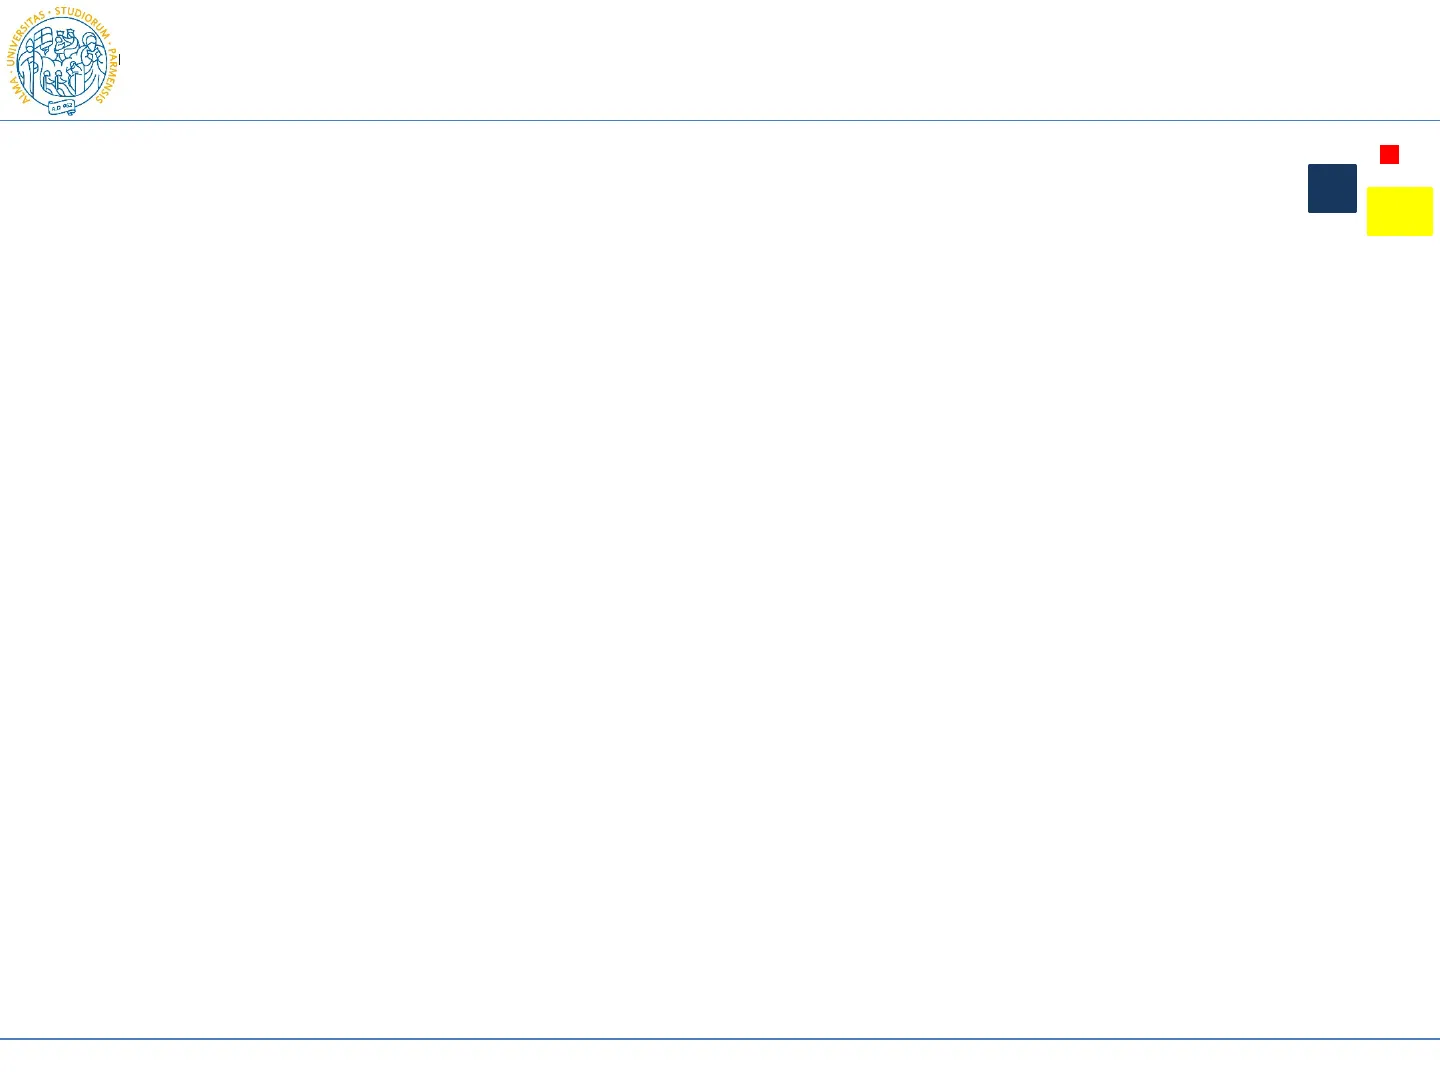Click the University of Parma seal logo
1440x1080 pixels.
[x=62, y=61]
